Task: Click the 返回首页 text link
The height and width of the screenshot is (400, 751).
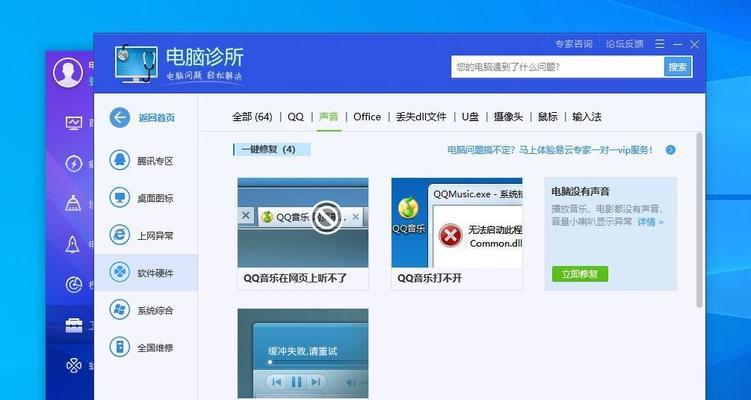Action: click(x=157, y=118)
